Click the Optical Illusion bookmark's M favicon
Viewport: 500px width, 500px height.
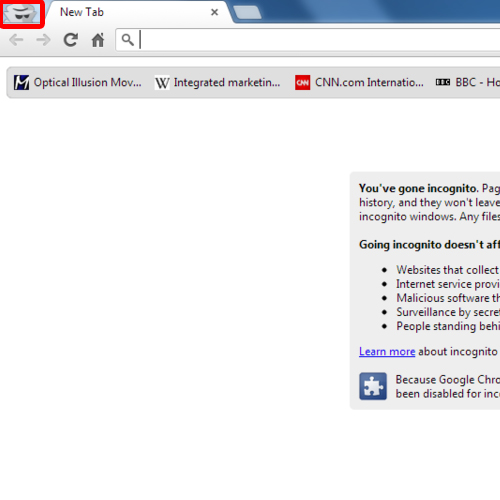tap(21, 82)
